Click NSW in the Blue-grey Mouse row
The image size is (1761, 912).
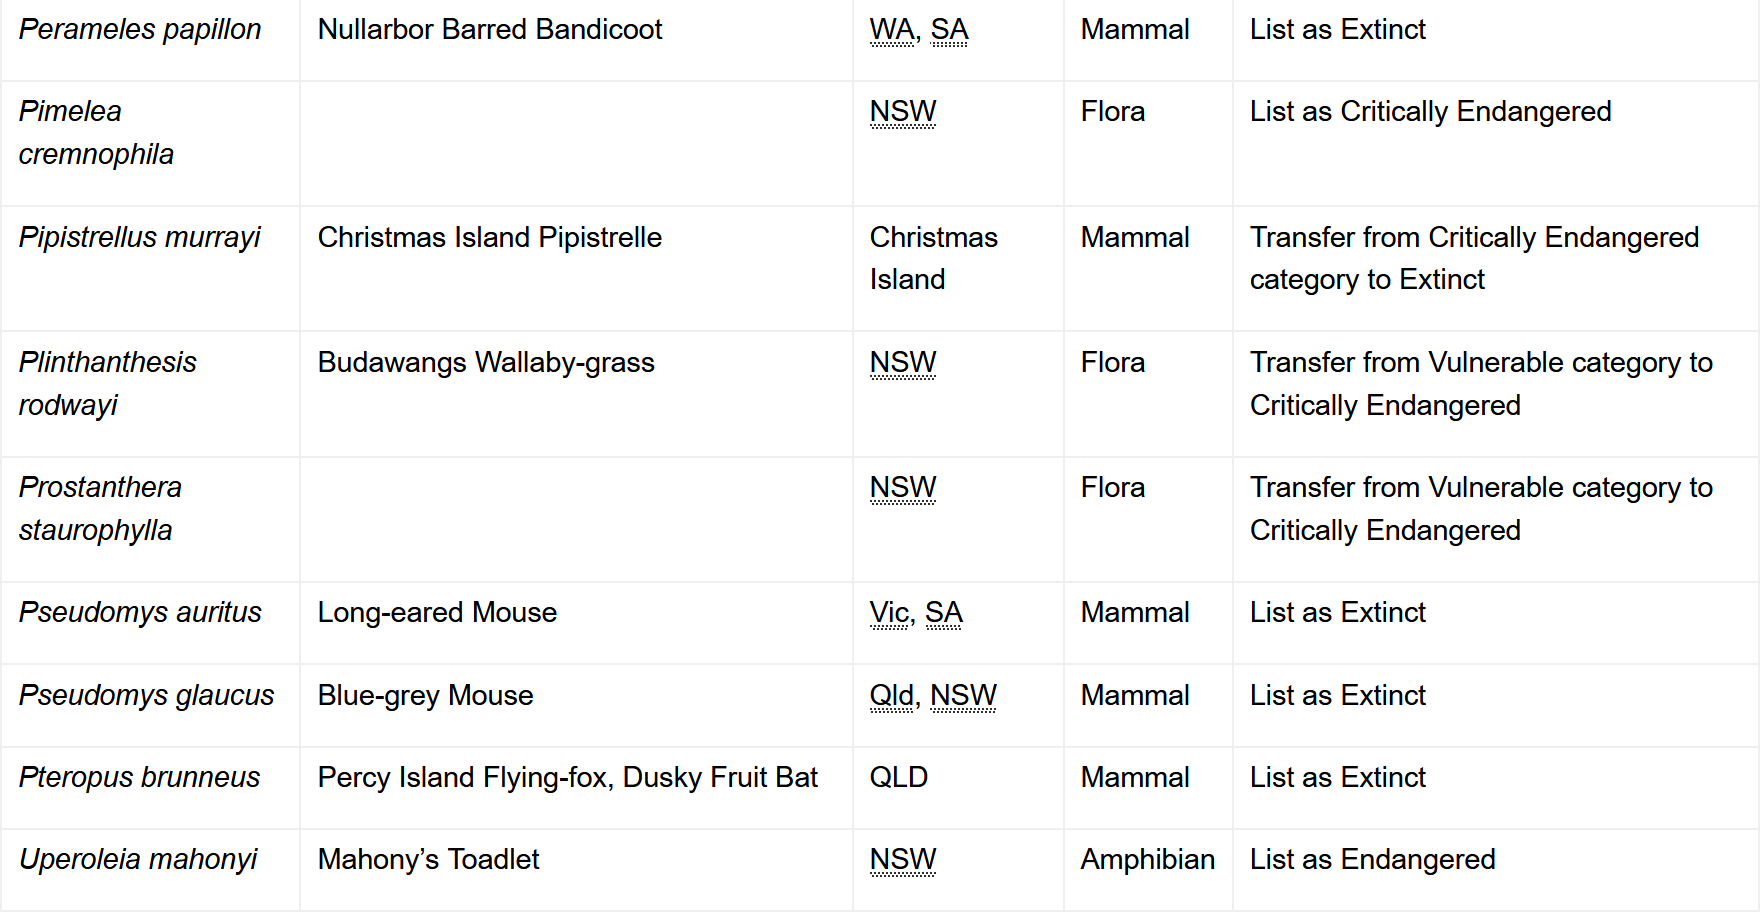pos(963,696)
